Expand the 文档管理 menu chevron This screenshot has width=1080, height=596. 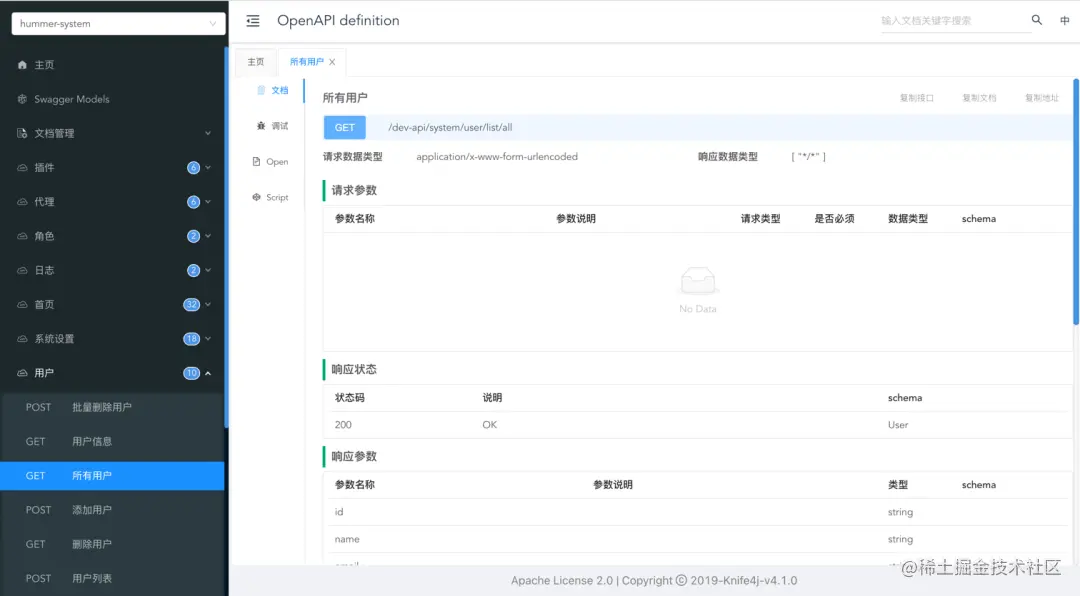[x=208, y=133]
